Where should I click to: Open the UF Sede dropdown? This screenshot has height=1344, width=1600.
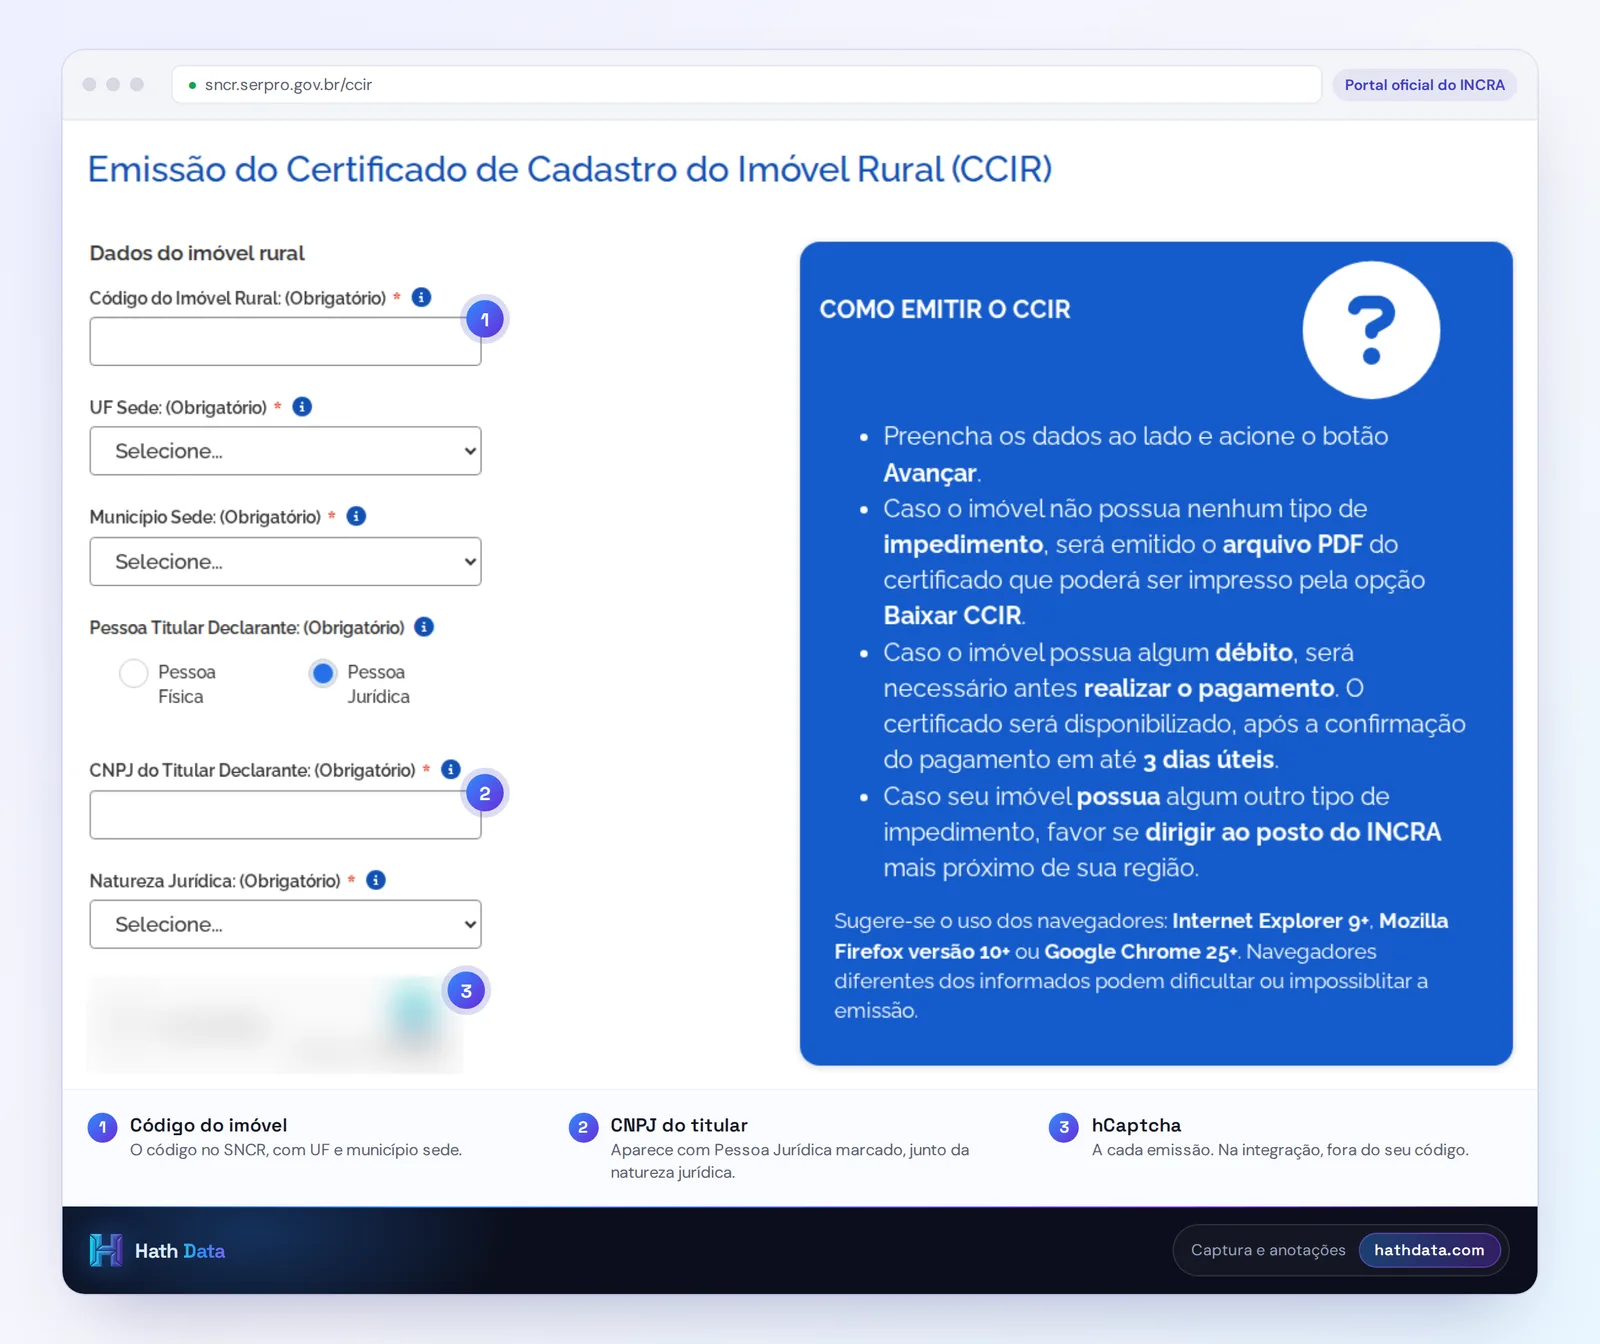pyautogui.click(x=285, y=451)
